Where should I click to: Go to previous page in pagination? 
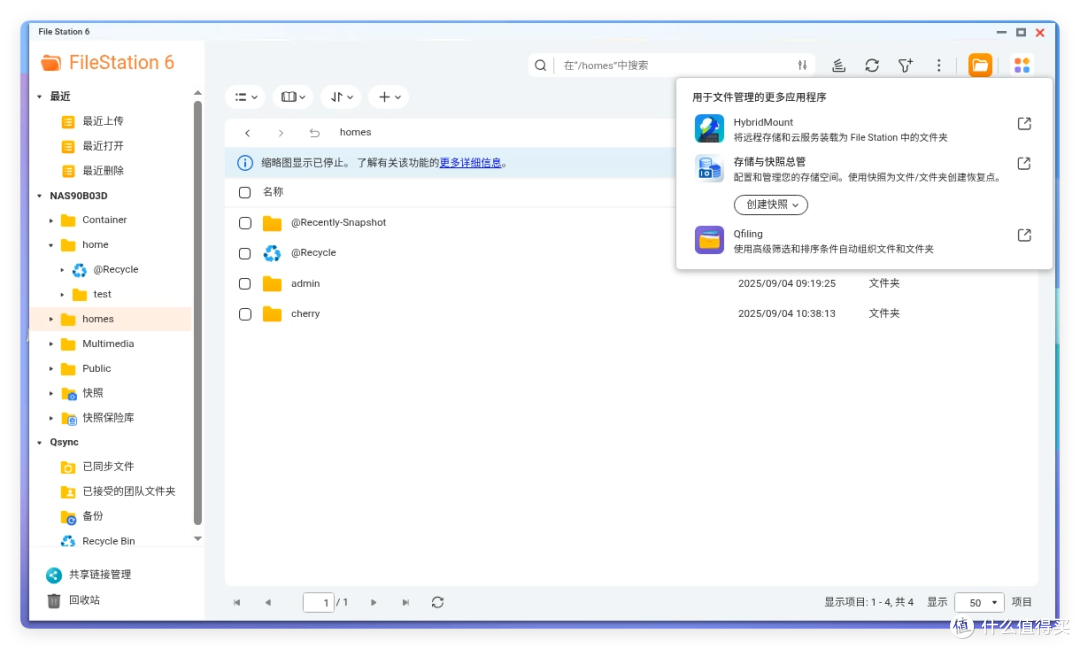coord(268,602)
